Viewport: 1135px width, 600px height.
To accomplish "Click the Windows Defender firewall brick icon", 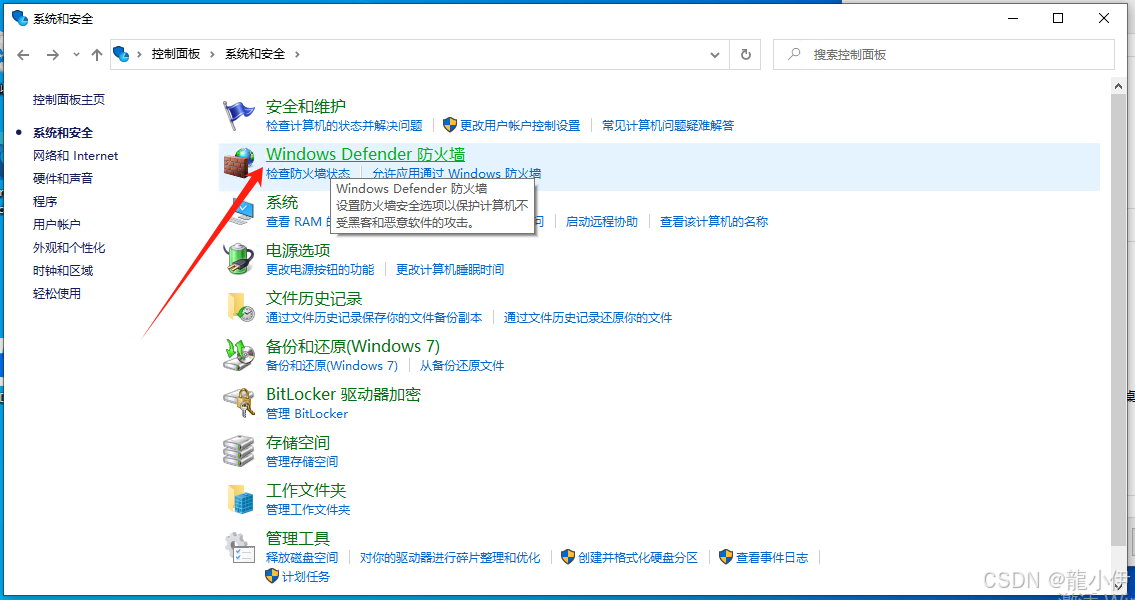I will click(238, 163).
